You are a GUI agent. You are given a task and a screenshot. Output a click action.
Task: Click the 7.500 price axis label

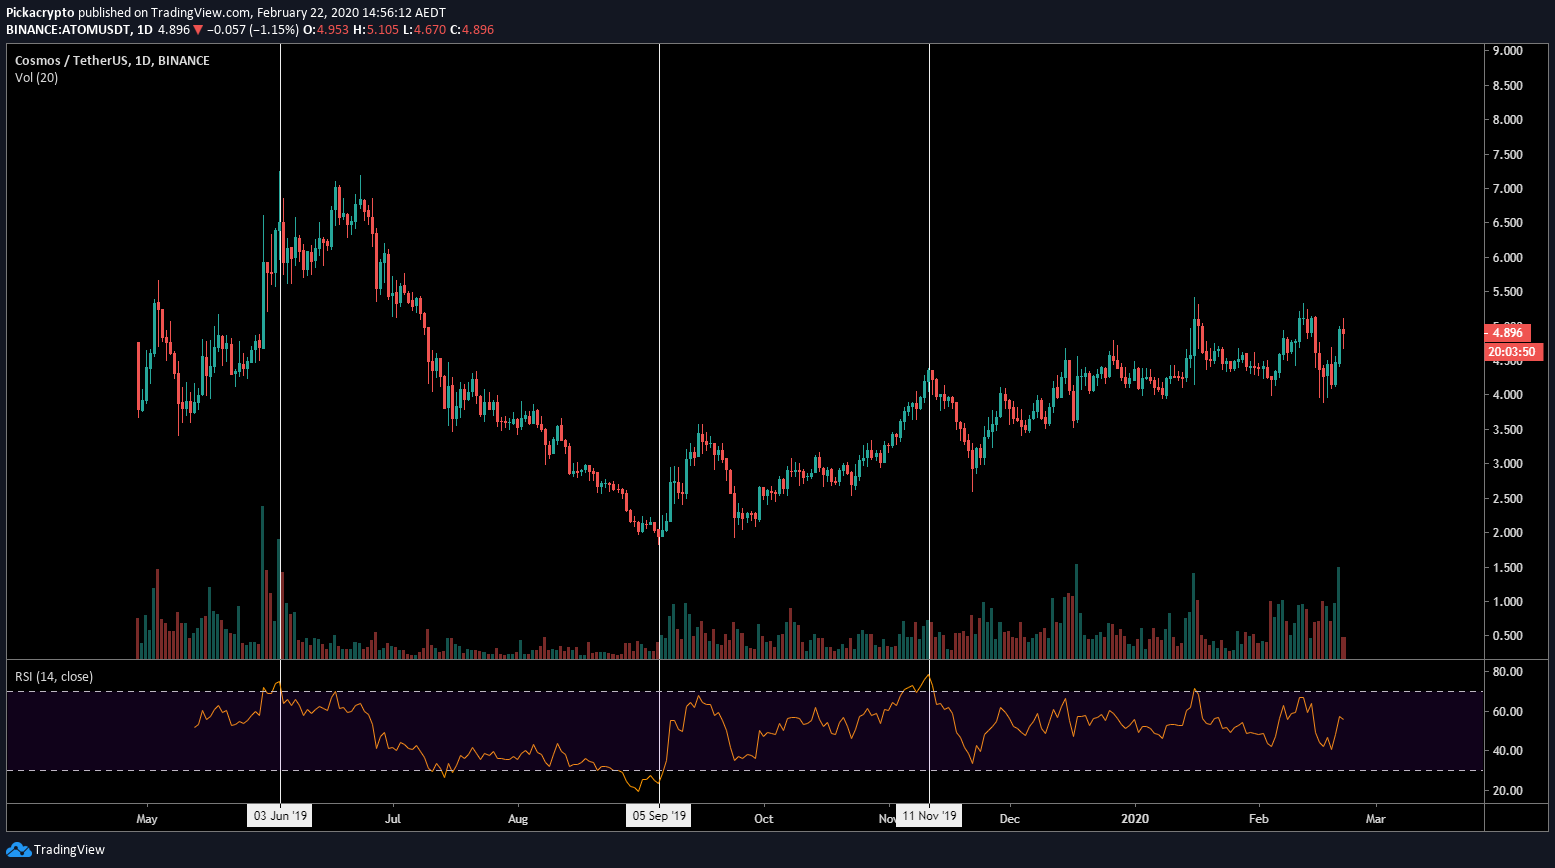(x=1507, y=155)
